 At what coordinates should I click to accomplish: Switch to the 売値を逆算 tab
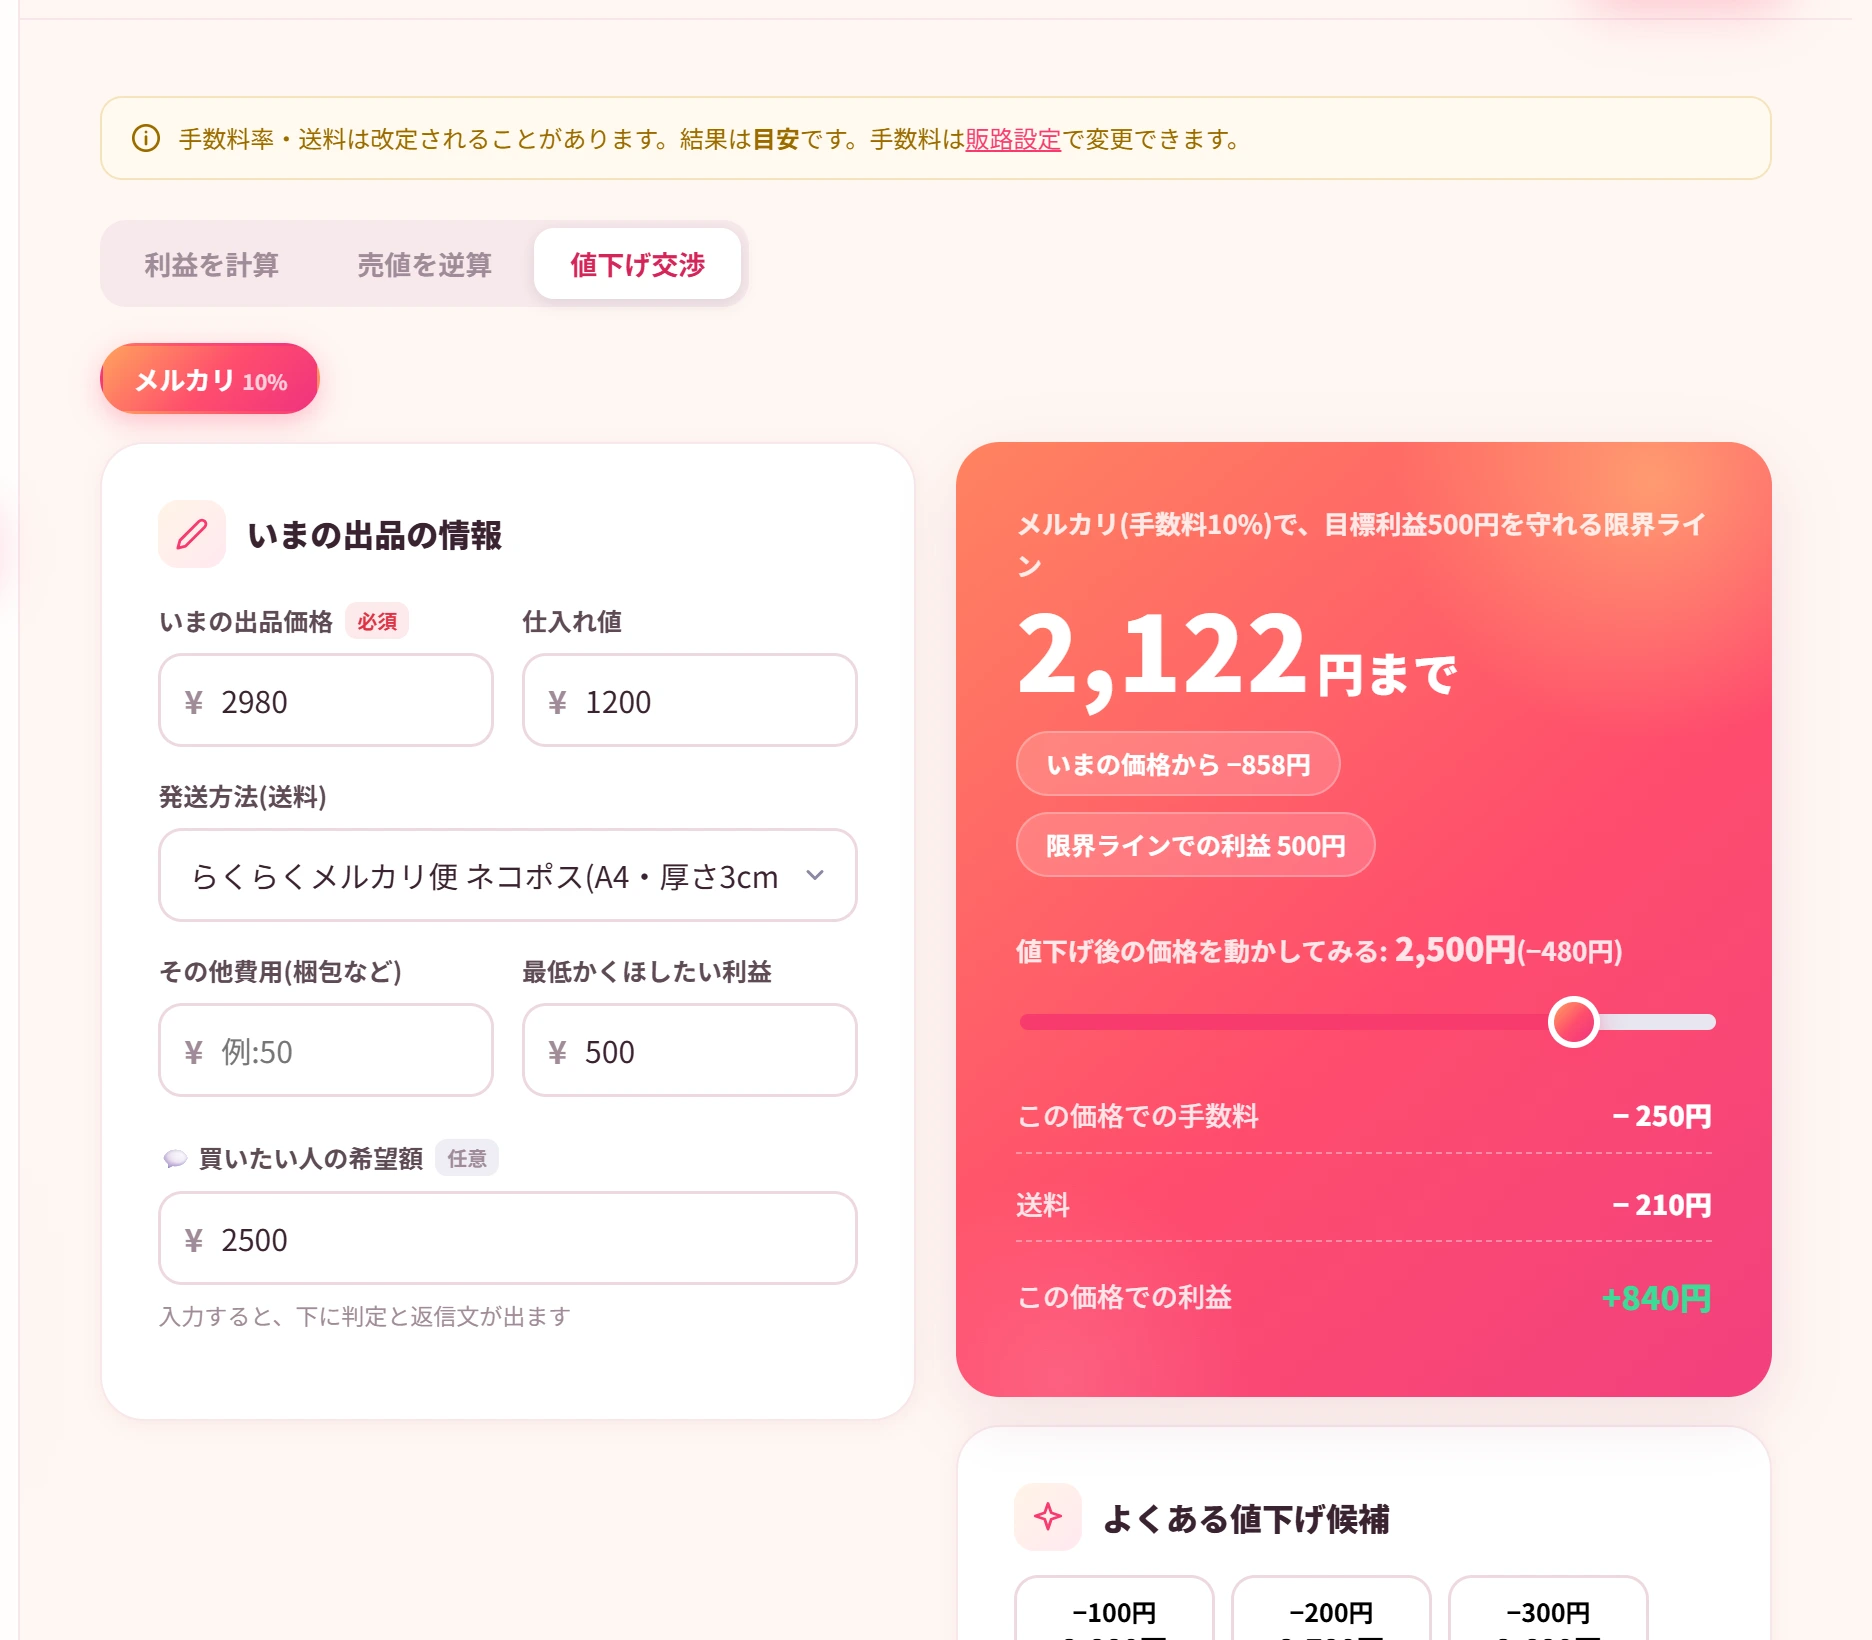pyautogui.click(x=425, y=264)
